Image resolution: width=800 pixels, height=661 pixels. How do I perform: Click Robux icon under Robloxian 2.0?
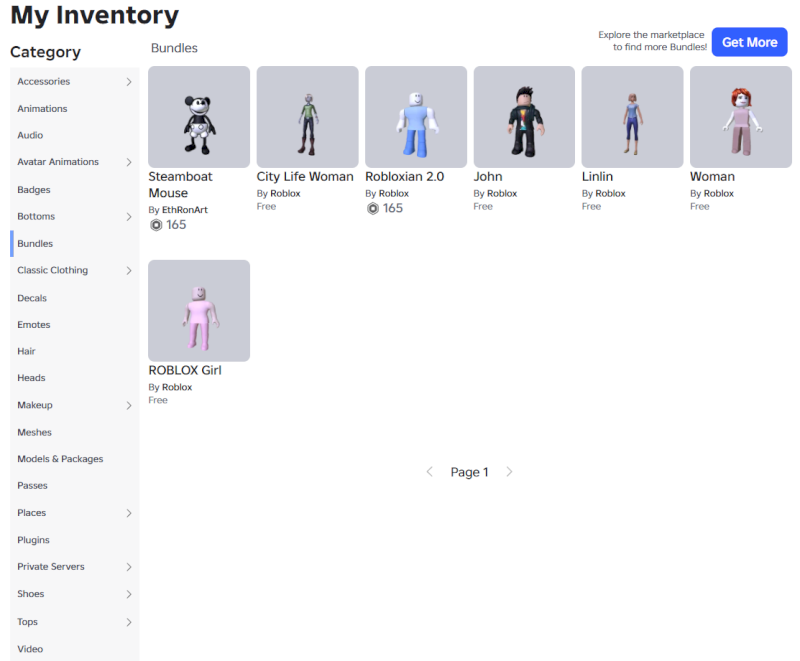pyautogui.click(x=373, y=209)
